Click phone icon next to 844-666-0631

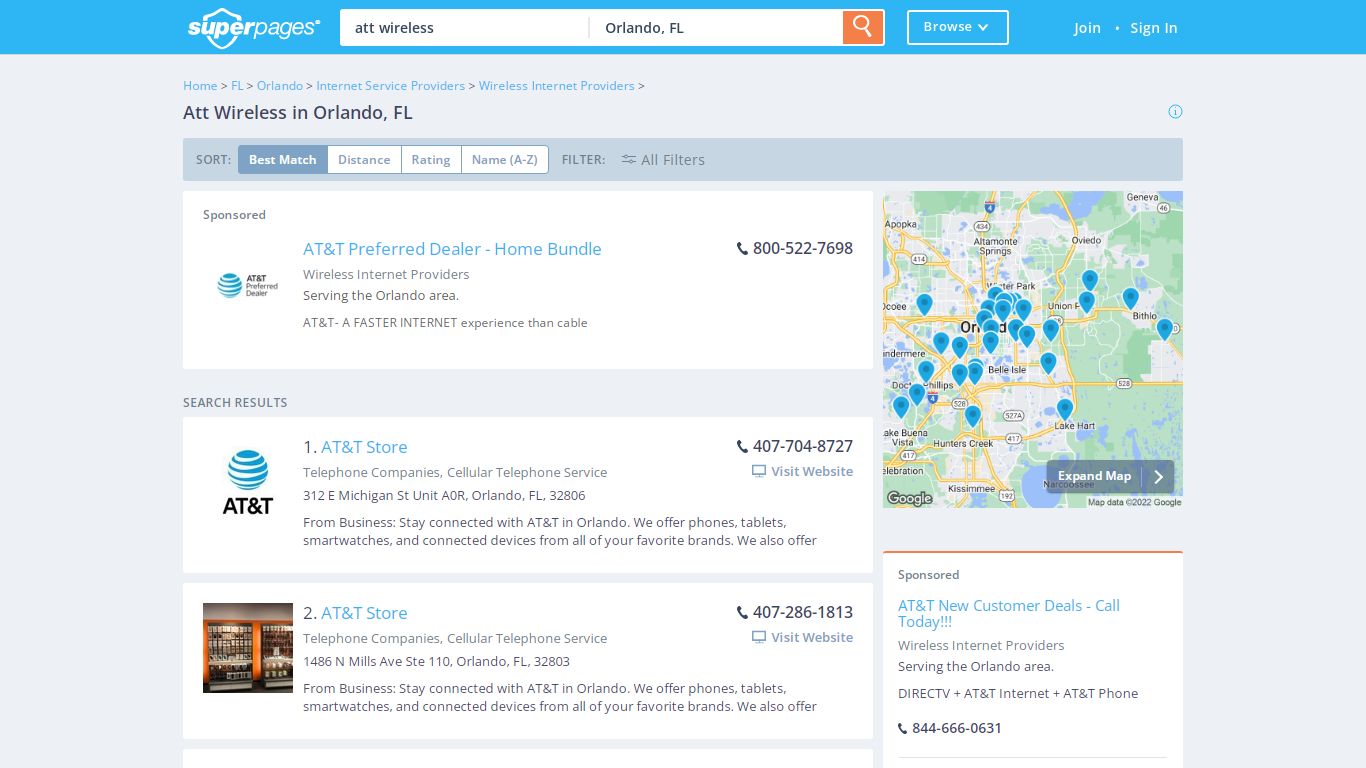tap(903, 728)
